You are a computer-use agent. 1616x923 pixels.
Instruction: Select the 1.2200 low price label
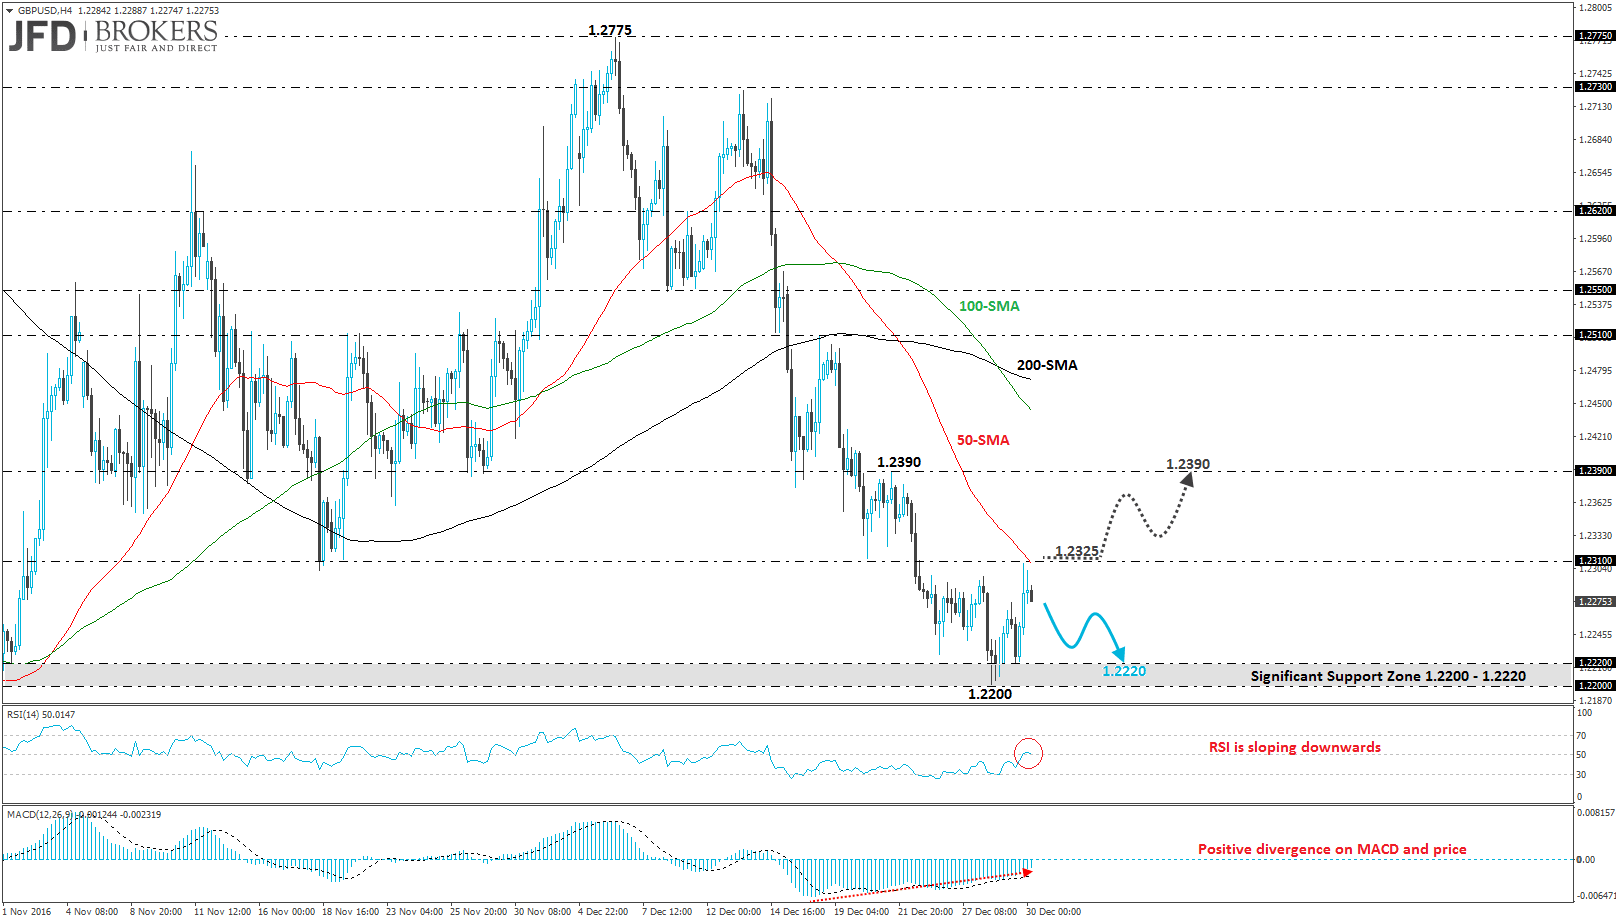point(990,694)
